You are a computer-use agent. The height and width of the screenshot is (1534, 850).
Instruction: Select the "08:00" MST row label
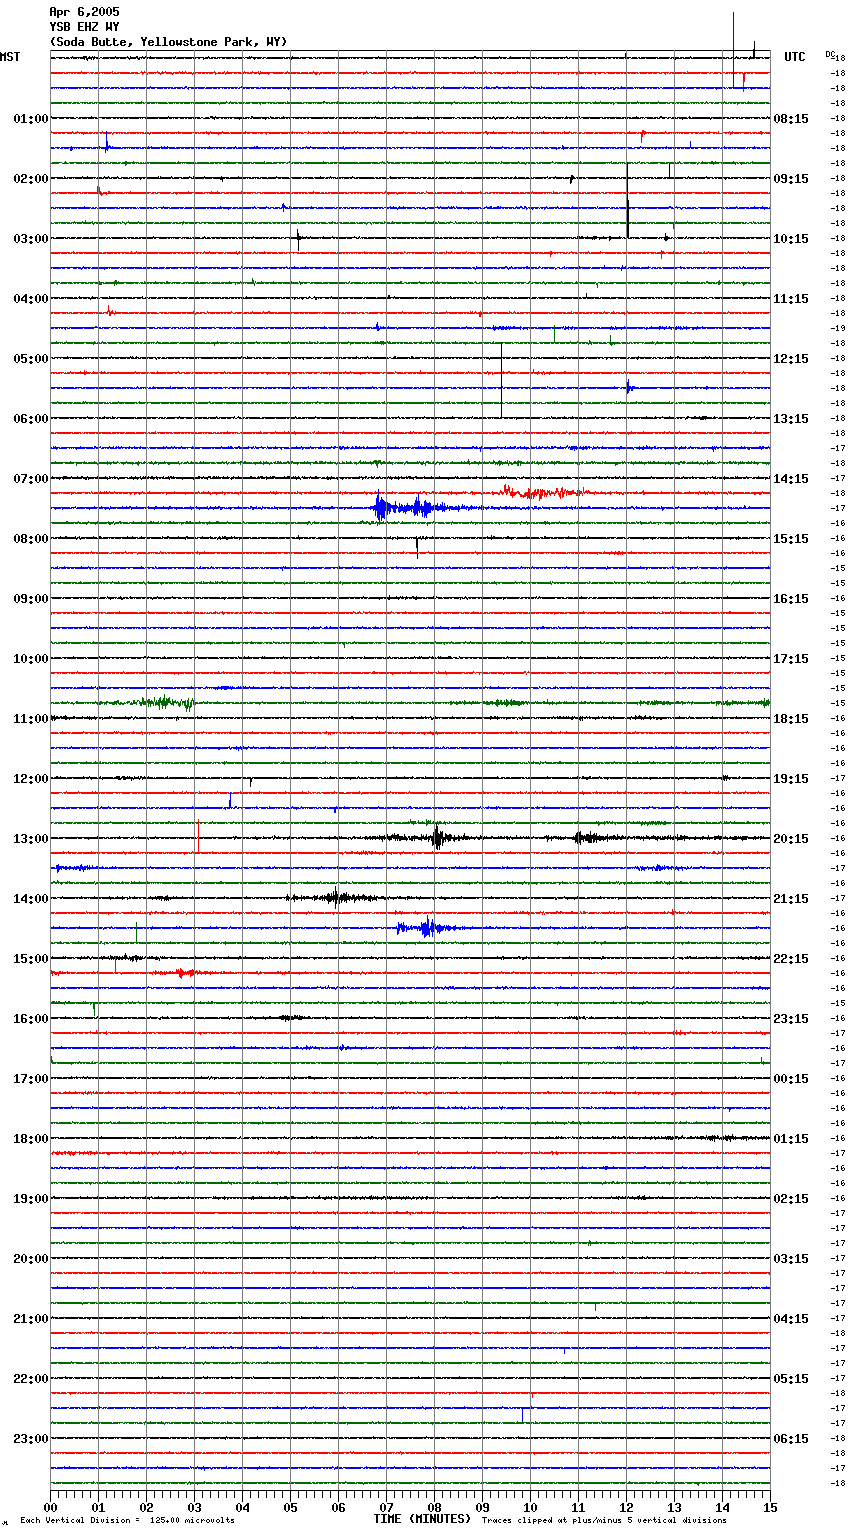click(x=31, y=539)
